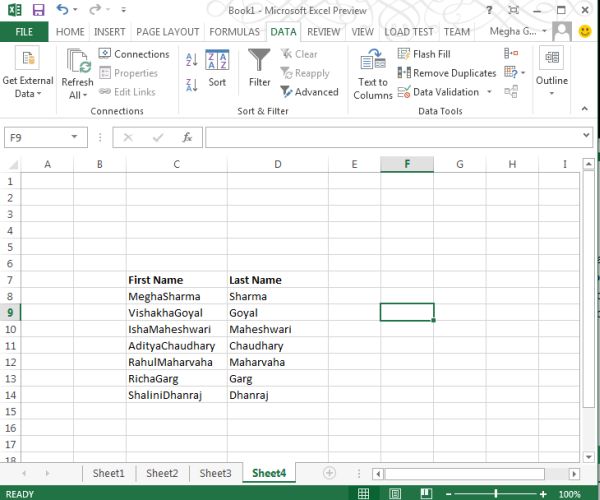Open What-If Analysis dropdown arrow

click(523, 72)
